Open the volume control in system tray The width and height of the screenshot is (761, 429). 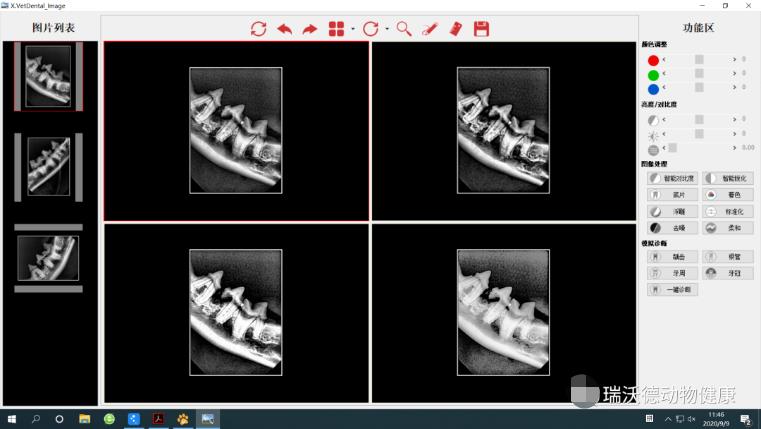(x=692, y=419)
